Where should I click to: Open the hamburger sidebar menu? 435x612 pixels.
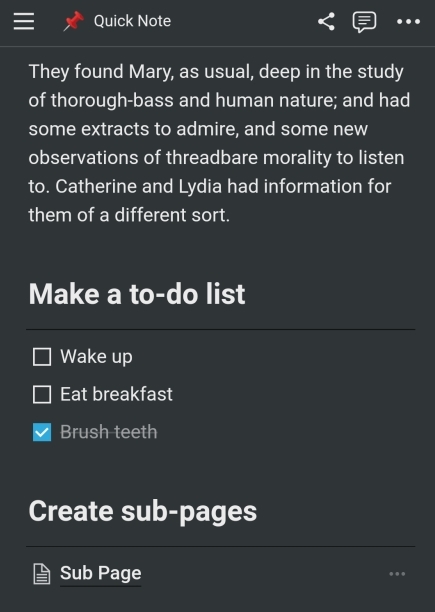pyautogui.click(x=24, y=21)
